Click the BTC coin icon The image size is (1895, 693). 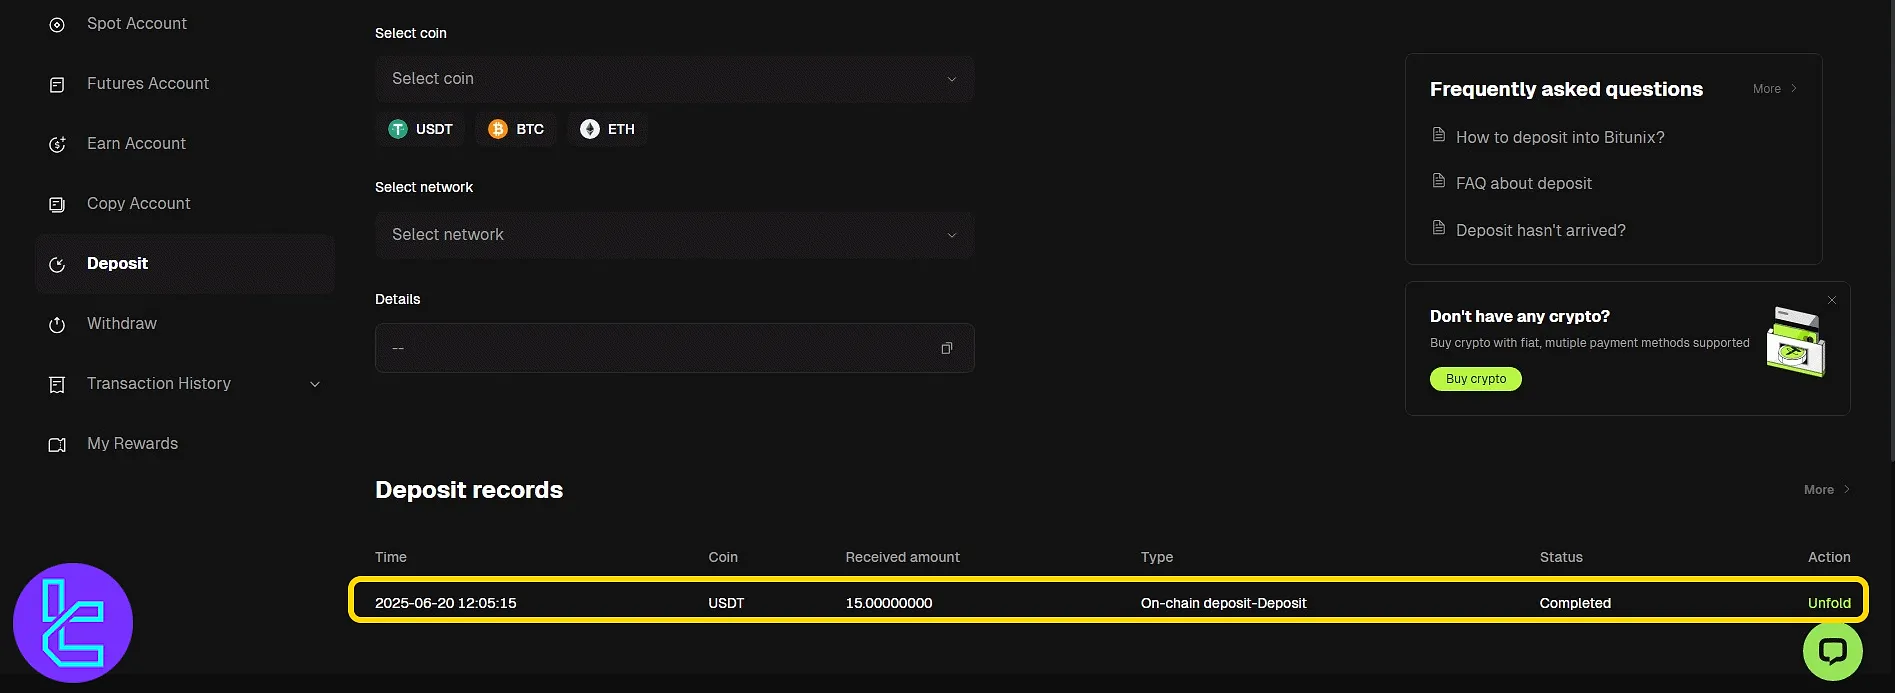(x=498, y=129)
